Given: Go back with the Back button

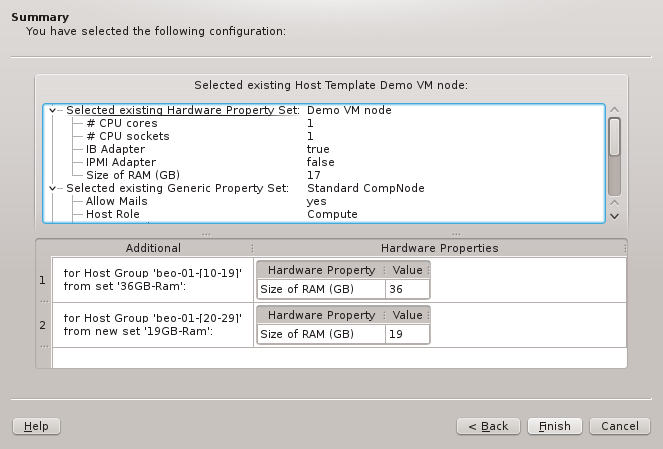Looking at the screenshot, I should pyautogui.click(x=487, y=426).
